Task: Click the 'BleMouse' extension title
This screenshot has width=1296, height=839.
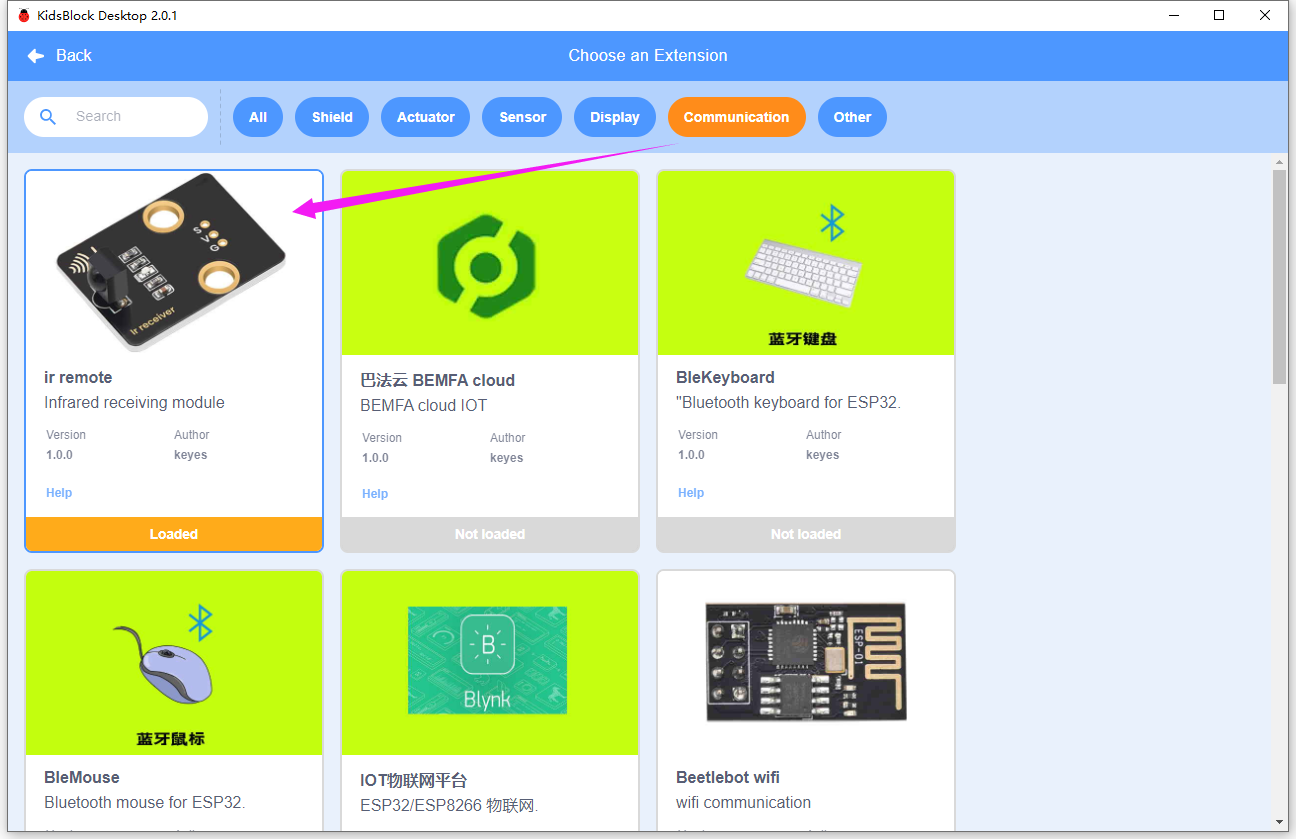Action: (82, 778)
